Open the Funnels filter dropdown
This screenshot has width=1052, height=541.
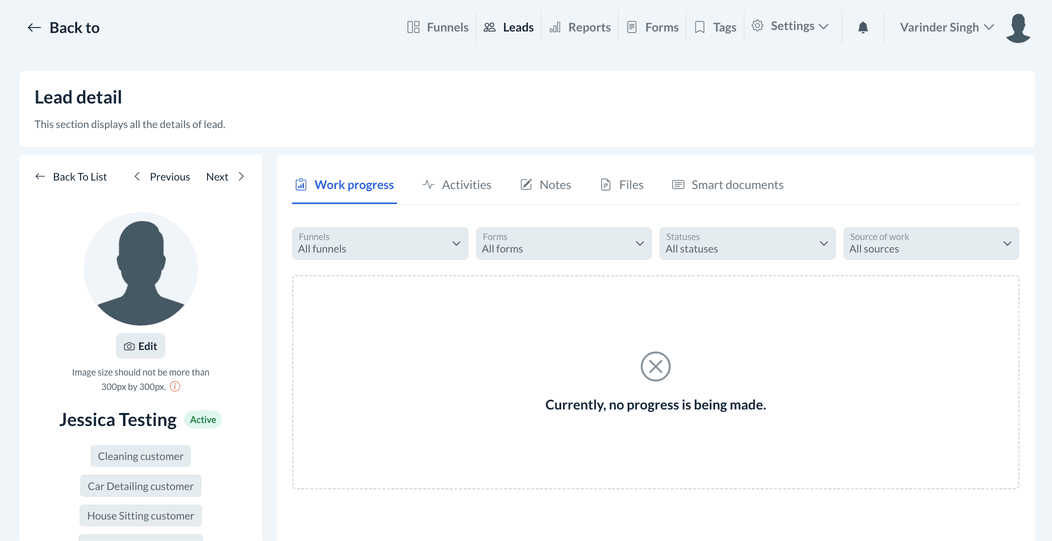[x=380, y=243]
